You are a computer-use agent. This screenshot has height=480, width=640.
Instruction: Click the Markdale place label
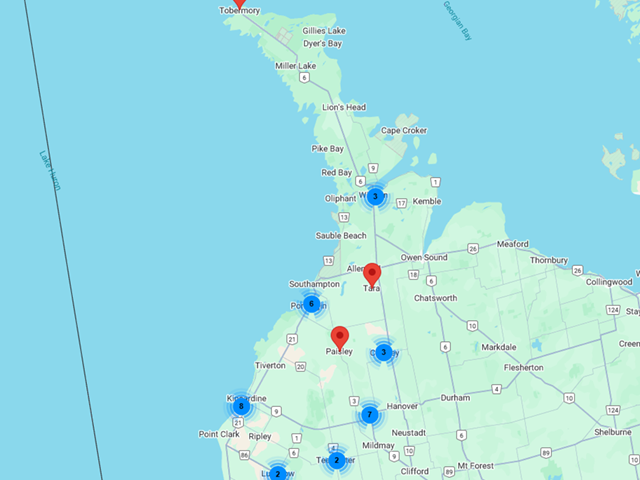pos(498,347)
